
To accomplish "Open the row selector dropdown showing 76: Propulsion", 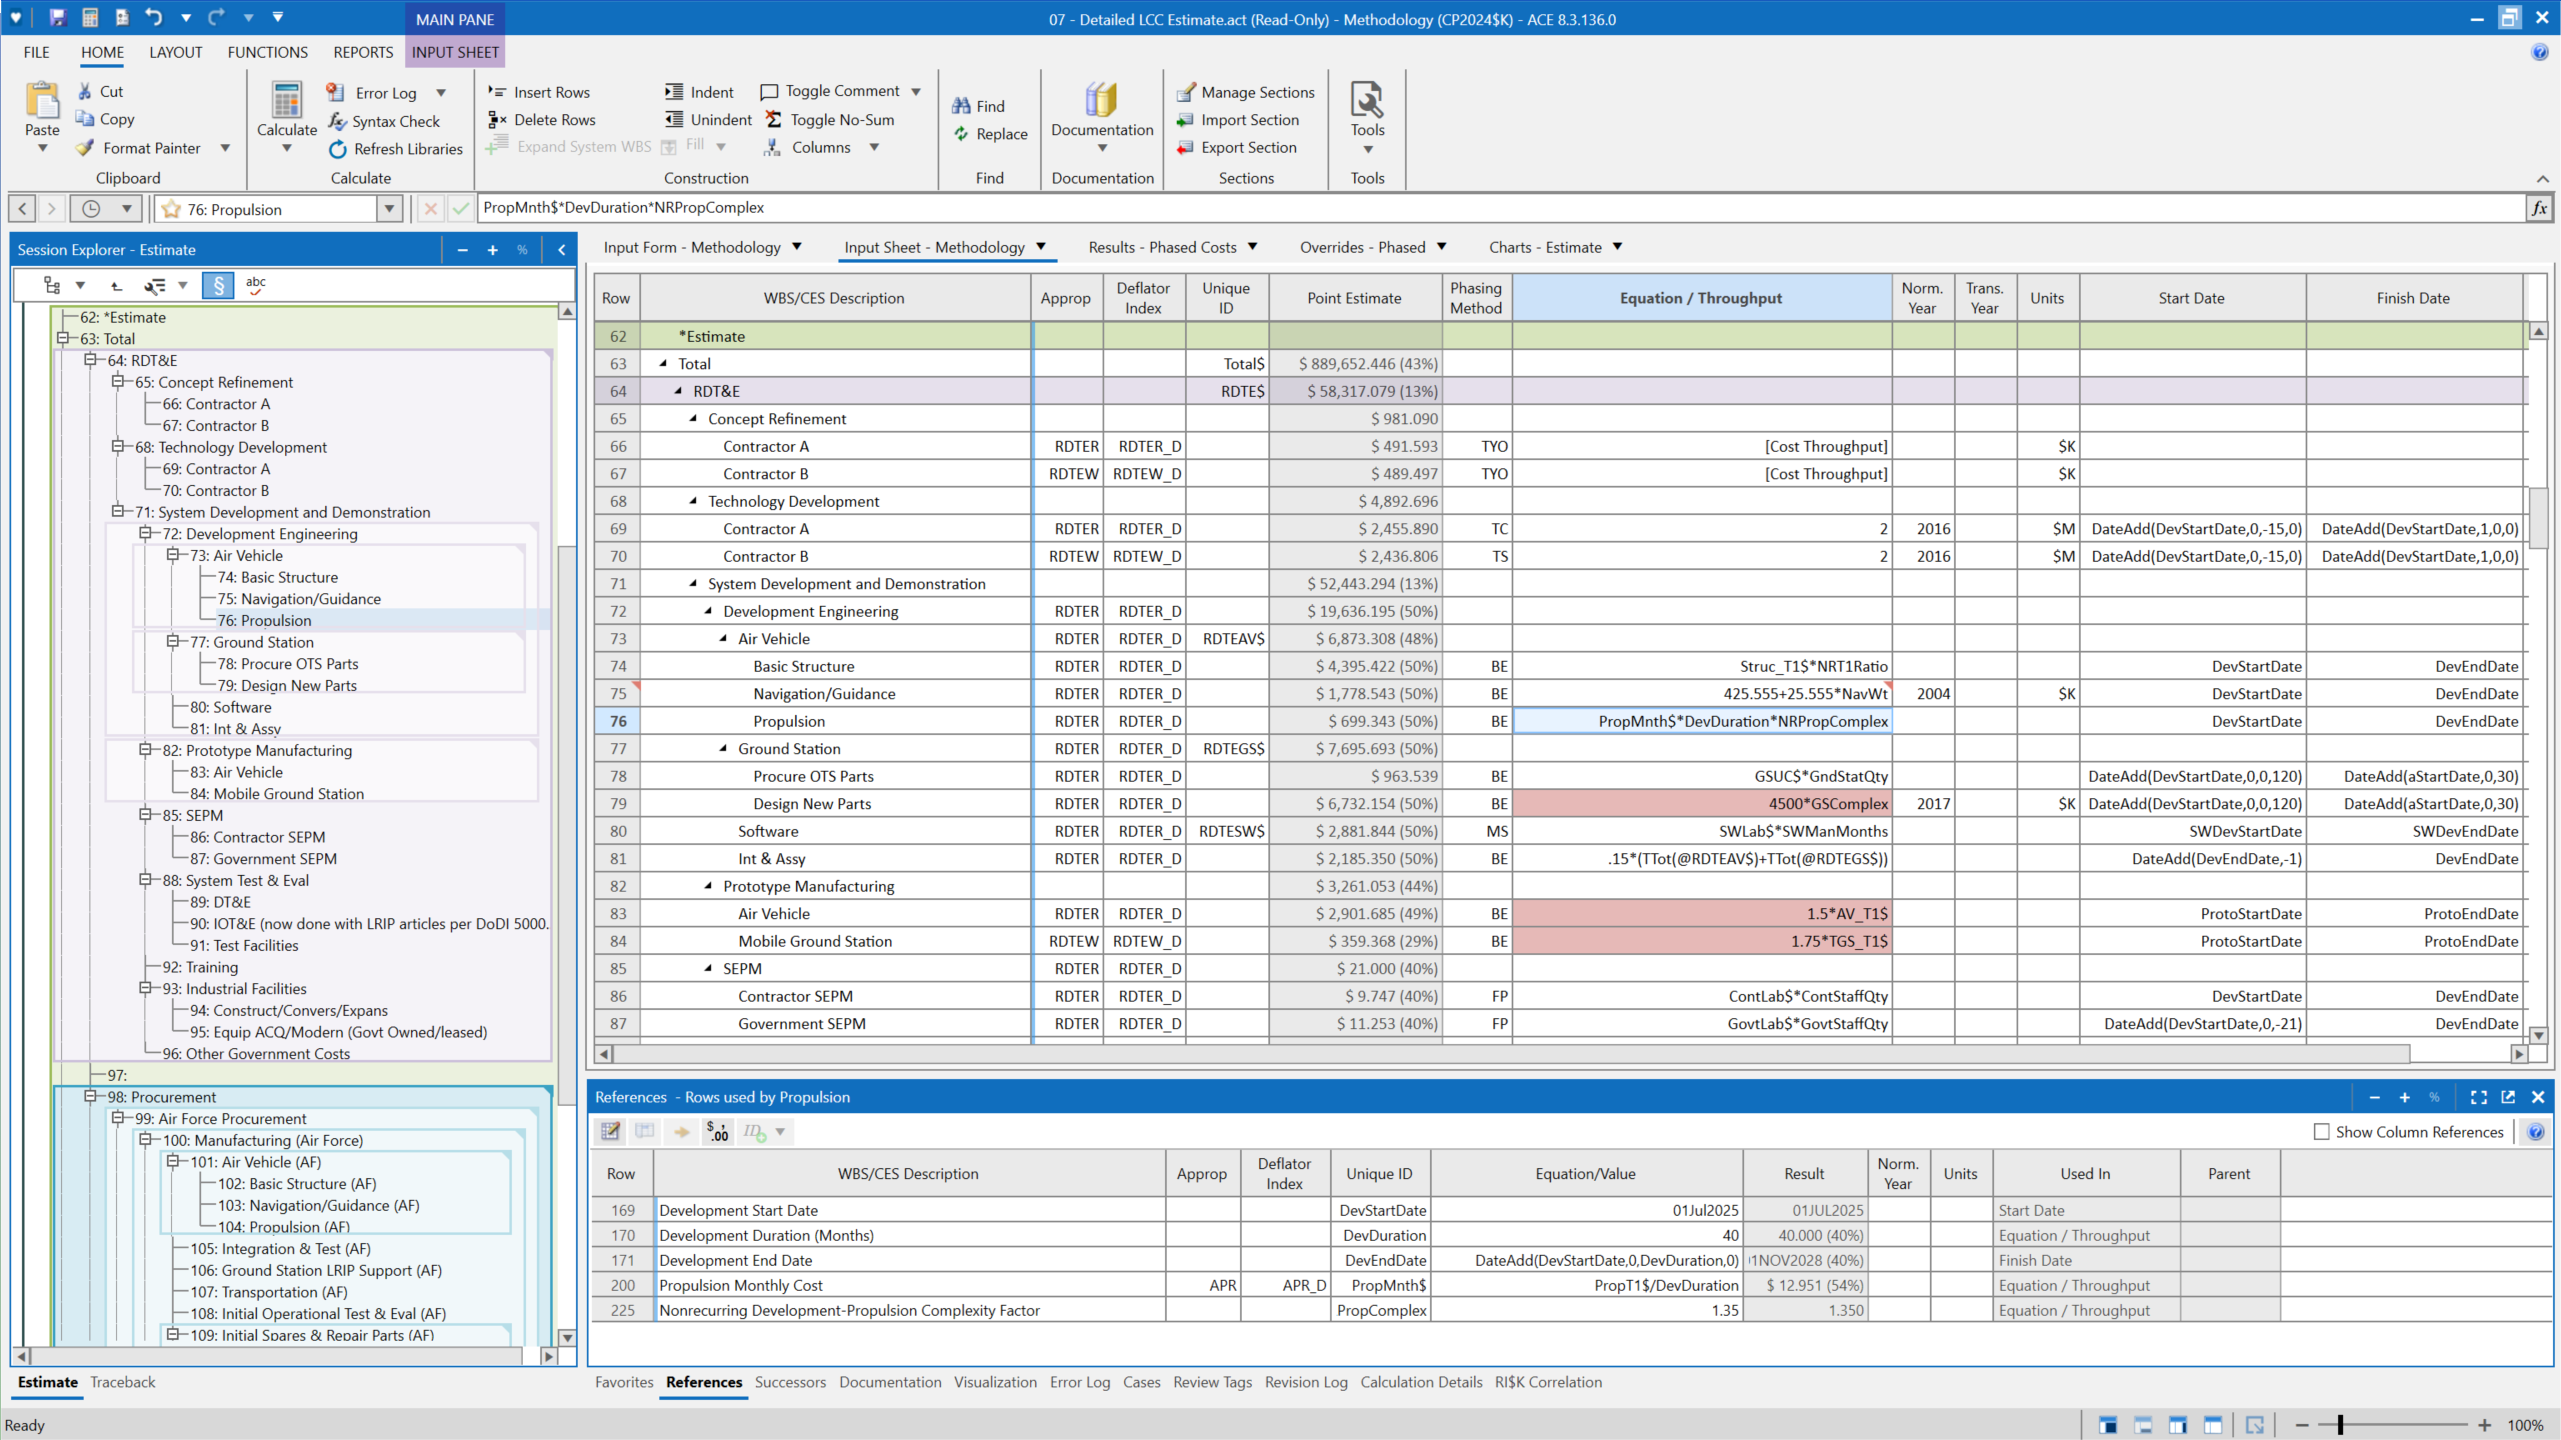I will pyautogui.click(x=389, y=209).
